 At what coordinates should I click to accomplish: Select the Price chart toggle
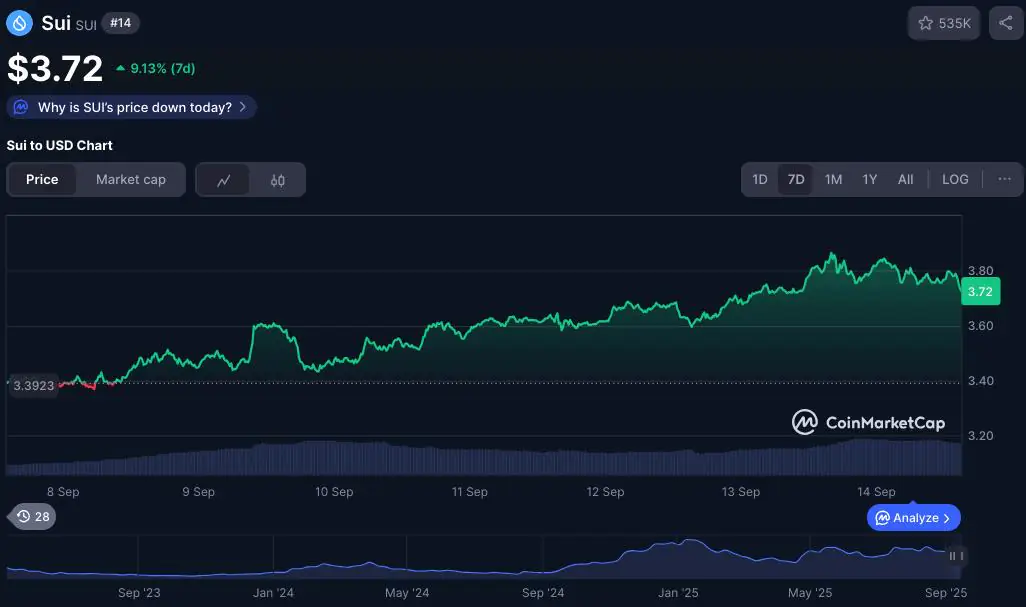click(x=42, y=179)
